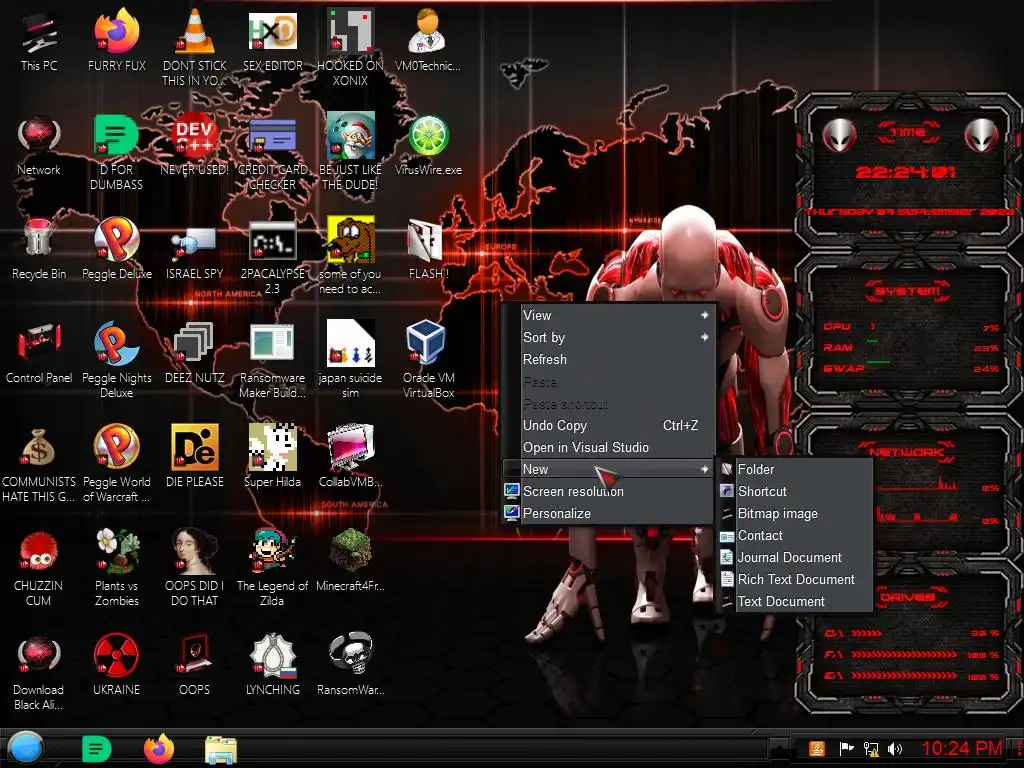Select the Dev C++ NEVER USED icon
This screenshot has width=1024, height=768.
point(195,145)
